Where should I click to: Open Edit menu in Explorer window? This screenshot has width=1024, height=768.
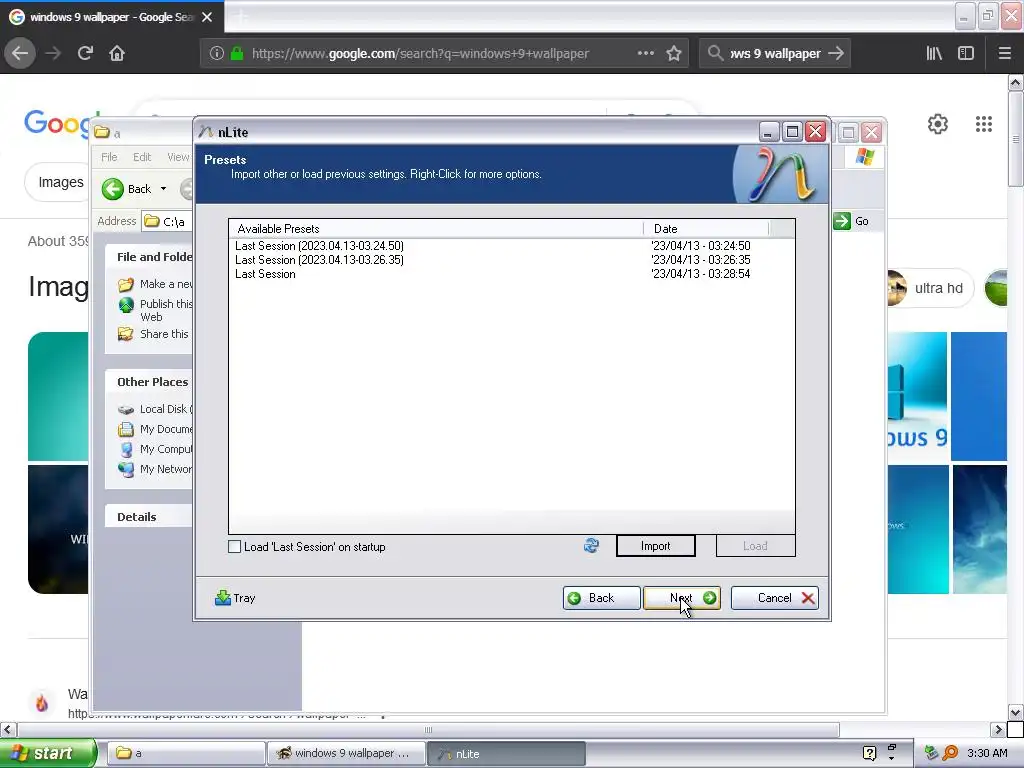[142, 157]
